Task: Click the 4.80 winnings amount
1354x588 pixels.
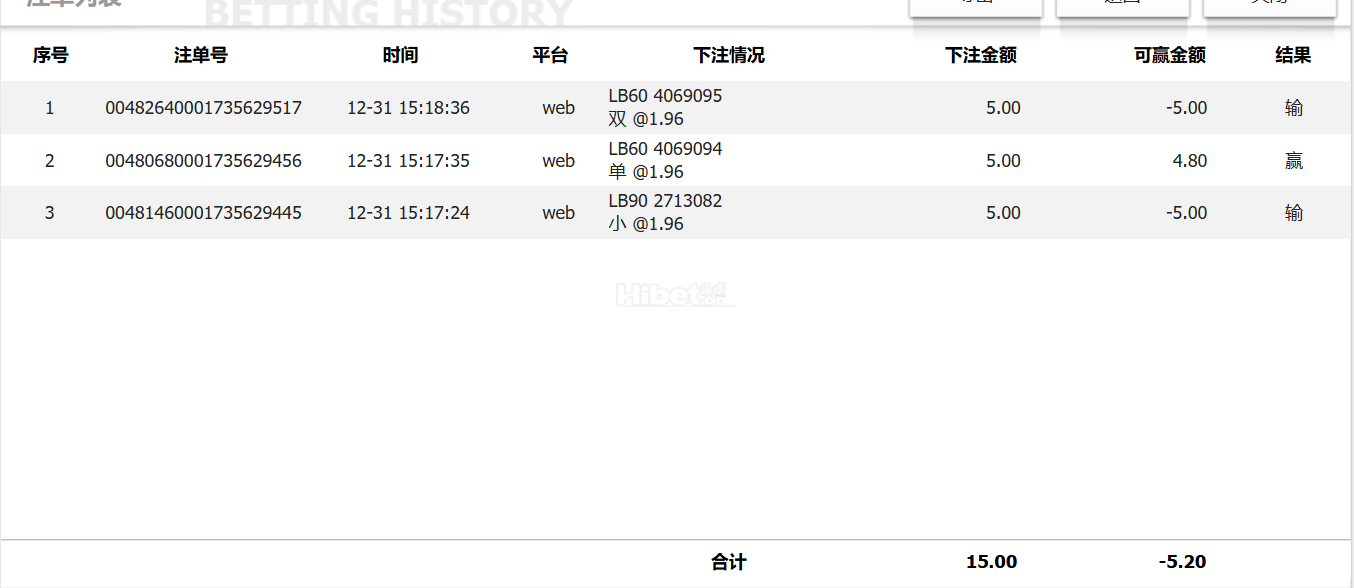Action: (x=1190, y=161)
